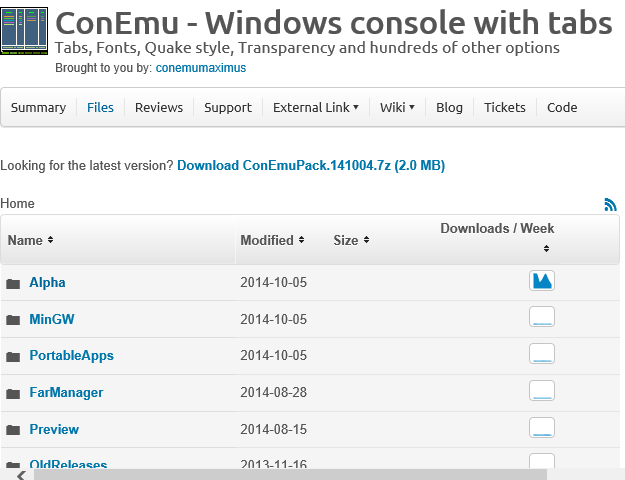
Task: Open the FarManager folder link
Action: (66, 393)
